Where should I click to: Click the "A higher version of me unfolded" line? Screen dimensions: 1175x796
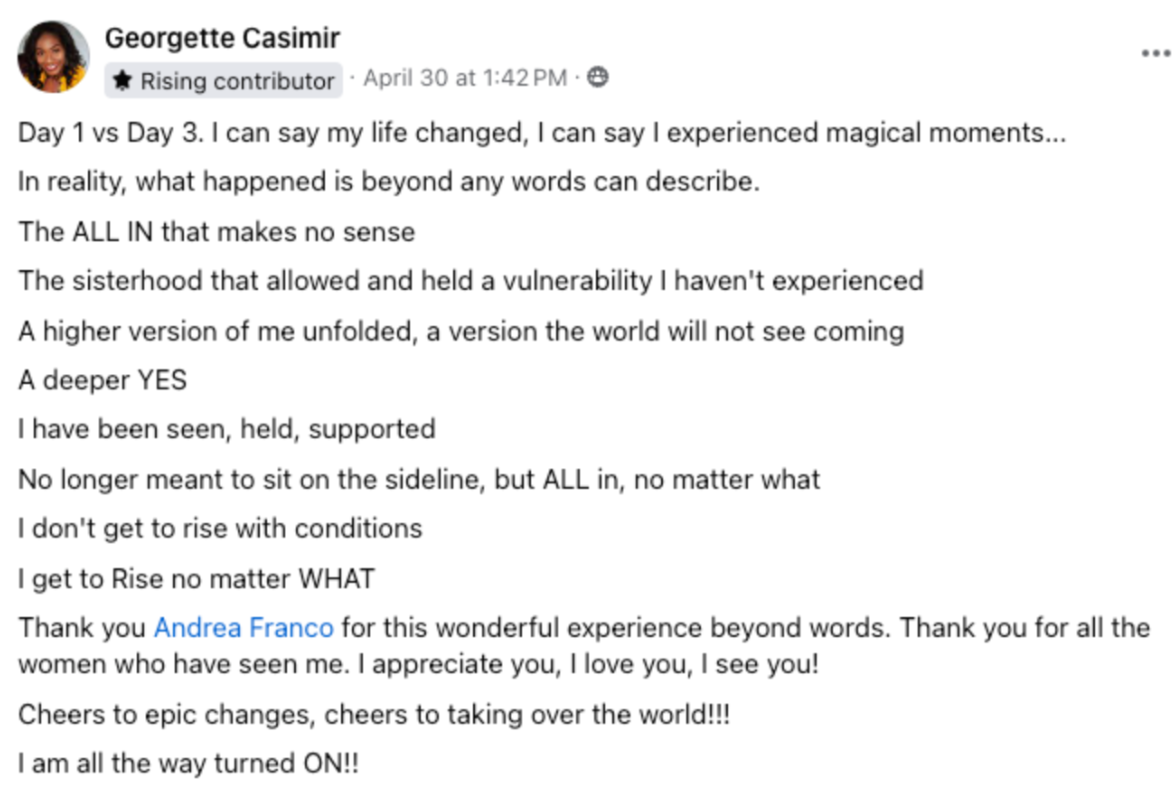(460, 331)
